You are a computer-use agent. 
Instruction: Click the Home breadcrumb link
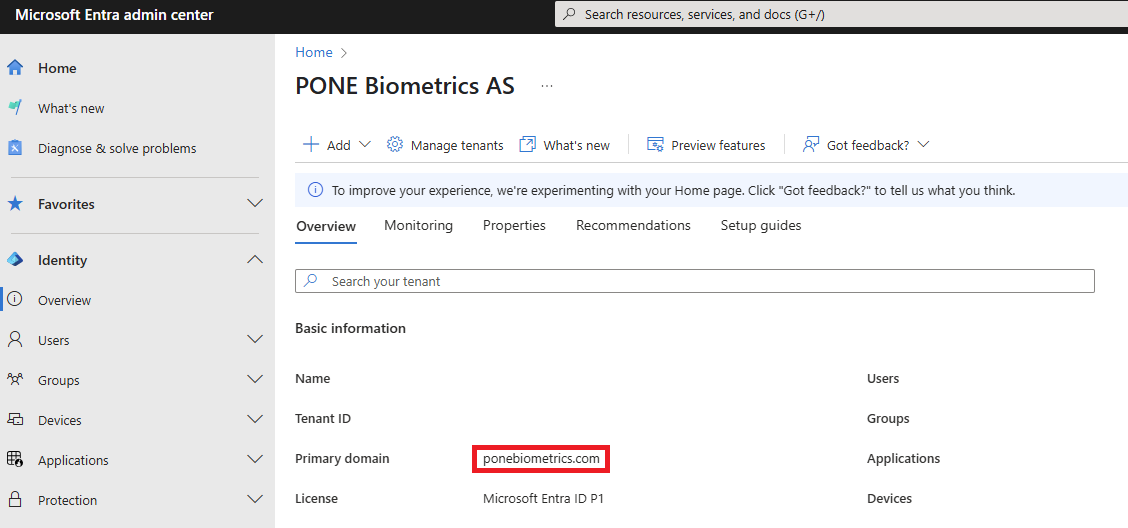click(x=314, y=53)
